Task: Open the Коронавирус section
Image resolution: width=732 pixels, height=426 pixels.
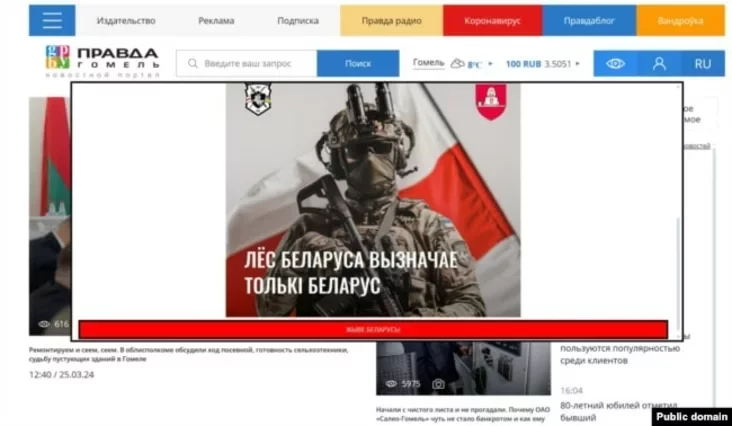Action: [492, 20]
